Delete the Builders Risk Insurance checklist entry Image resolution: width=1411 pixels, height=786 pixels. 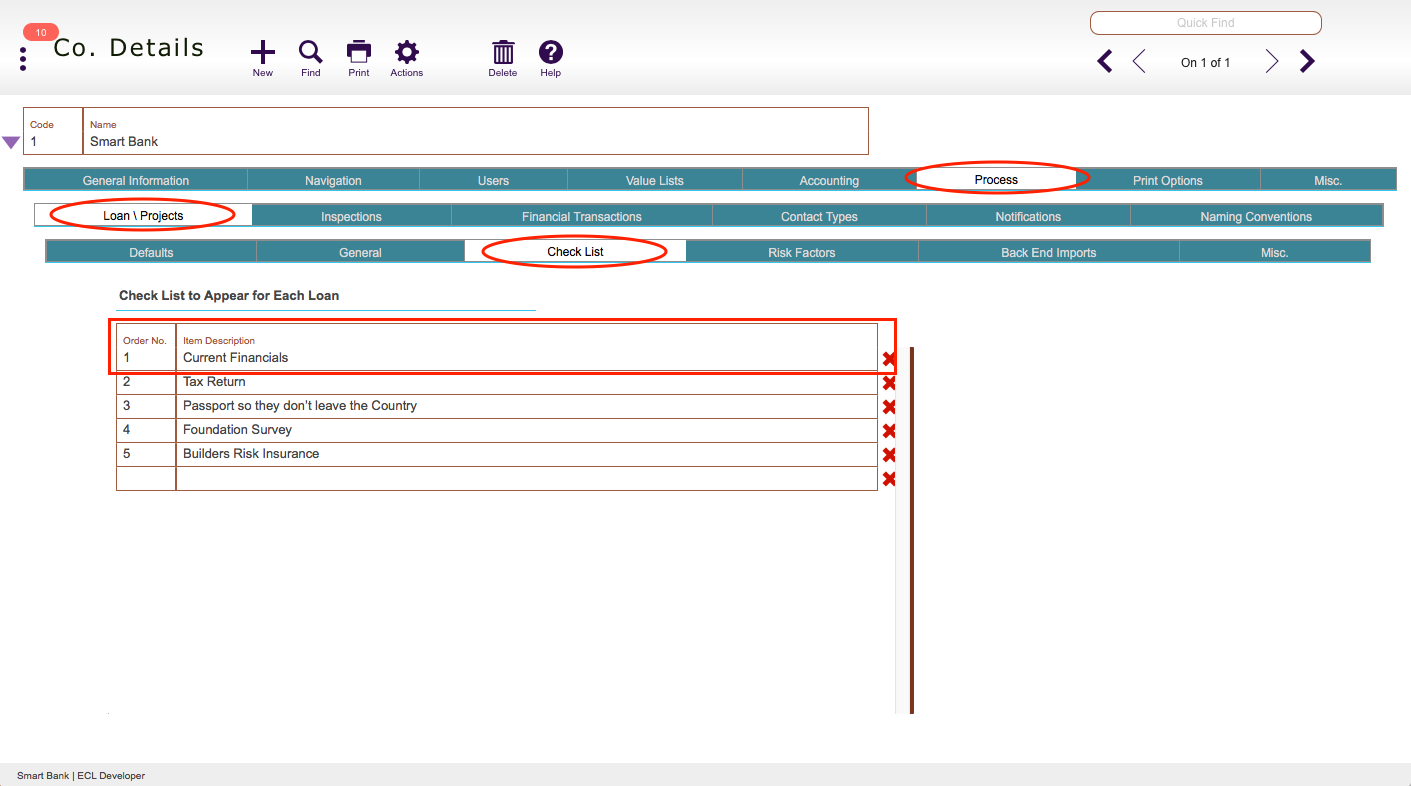(x=889, y=454)
